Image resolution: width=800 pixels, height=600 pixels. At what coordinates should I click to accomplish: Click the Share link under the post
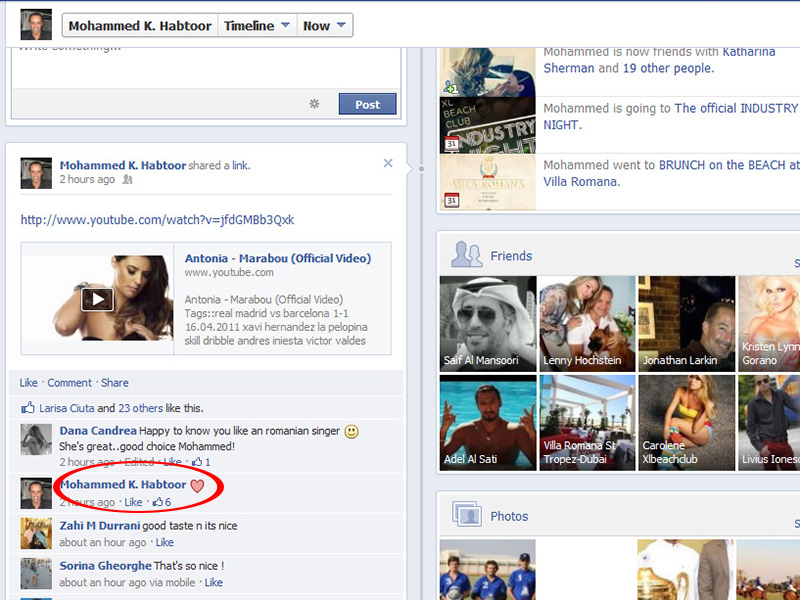[114, 383]
